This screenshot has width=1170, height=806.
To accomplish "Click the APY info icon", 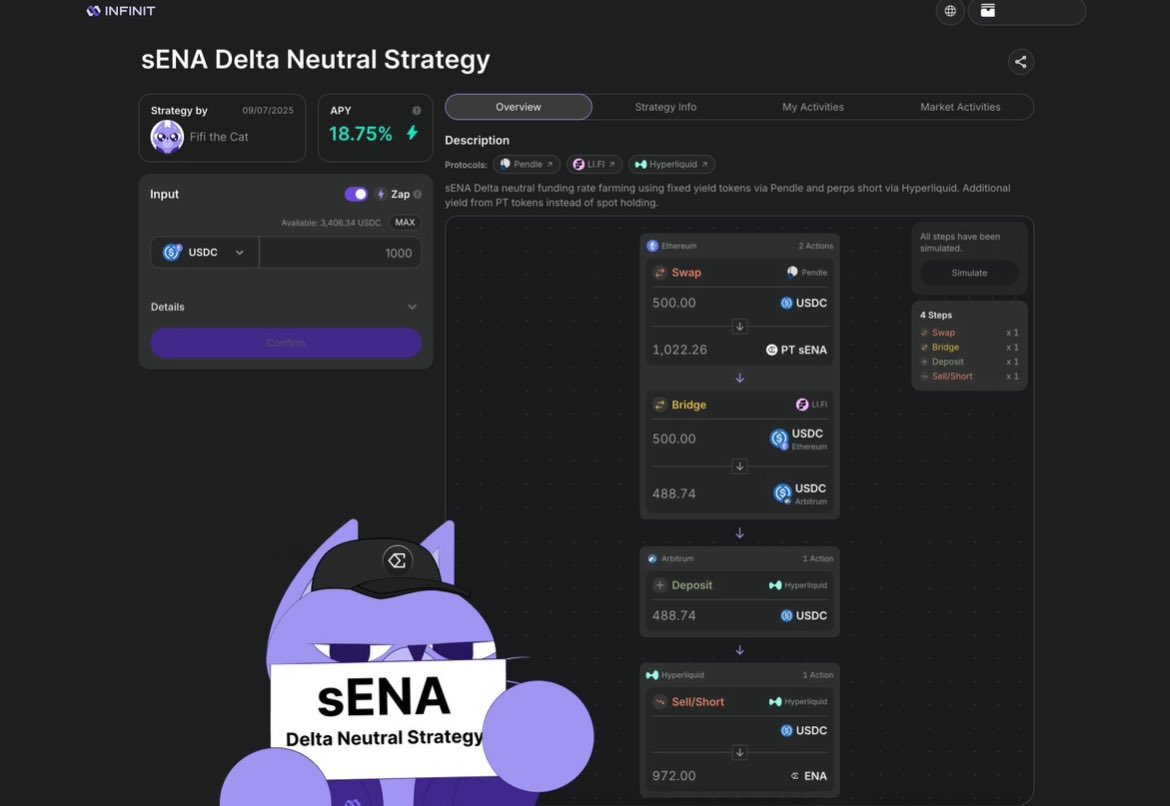I will pyautogui.click(x=416, y=110).
